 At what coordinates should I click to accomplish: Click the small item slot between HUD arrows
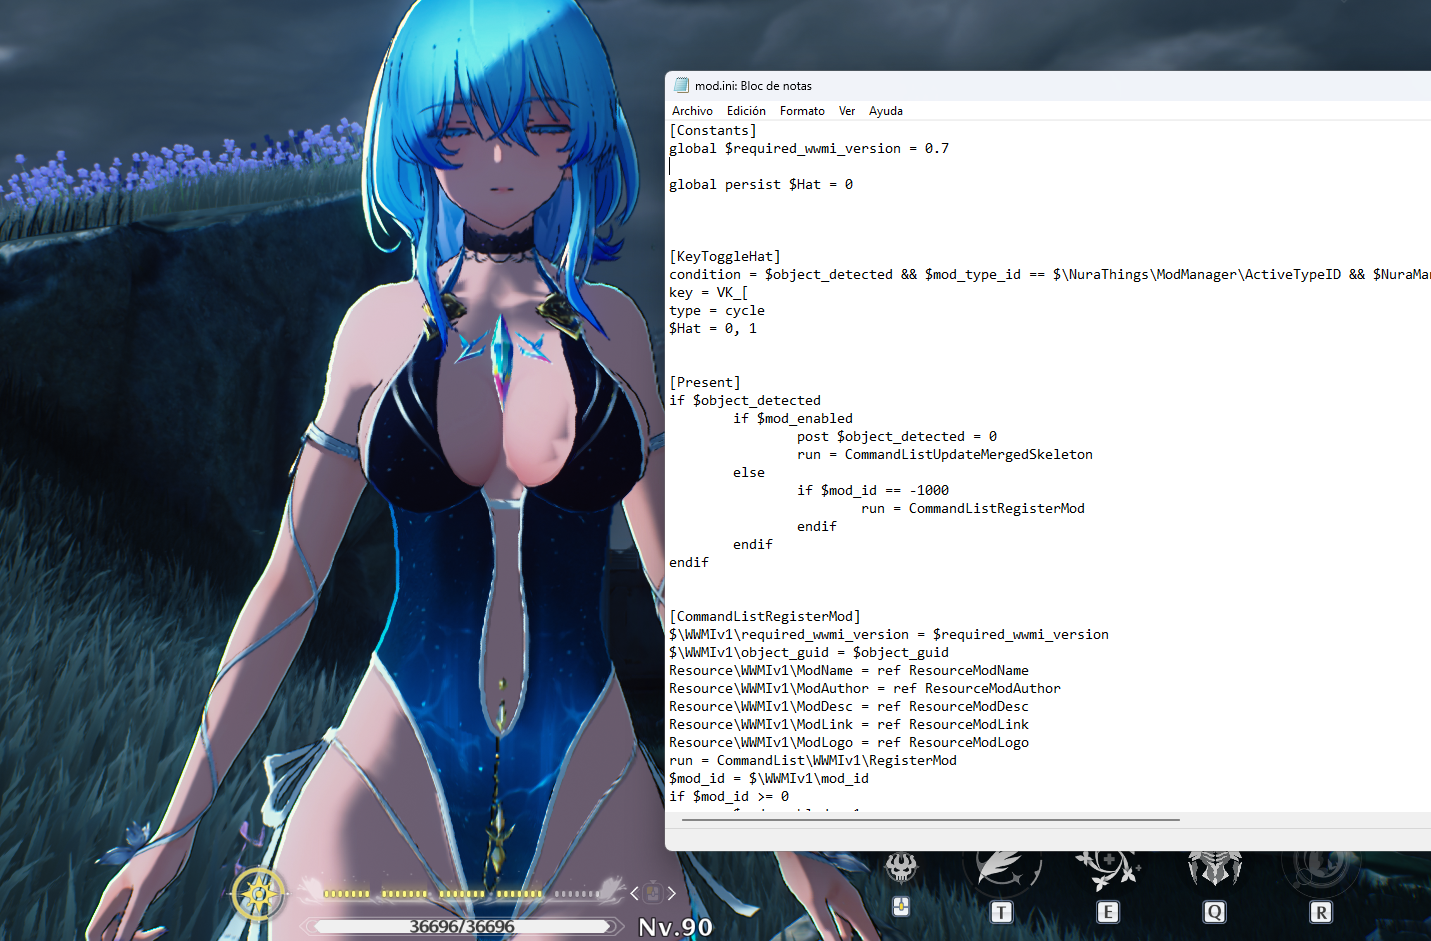tap(653, 893)
